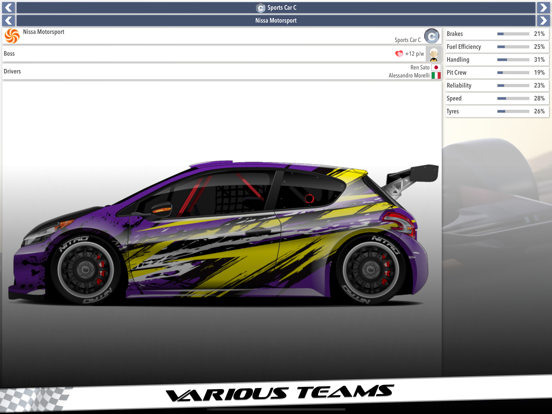Click the Boss row label
Screen dimensions: 552x414
click(x=9, y=54)
